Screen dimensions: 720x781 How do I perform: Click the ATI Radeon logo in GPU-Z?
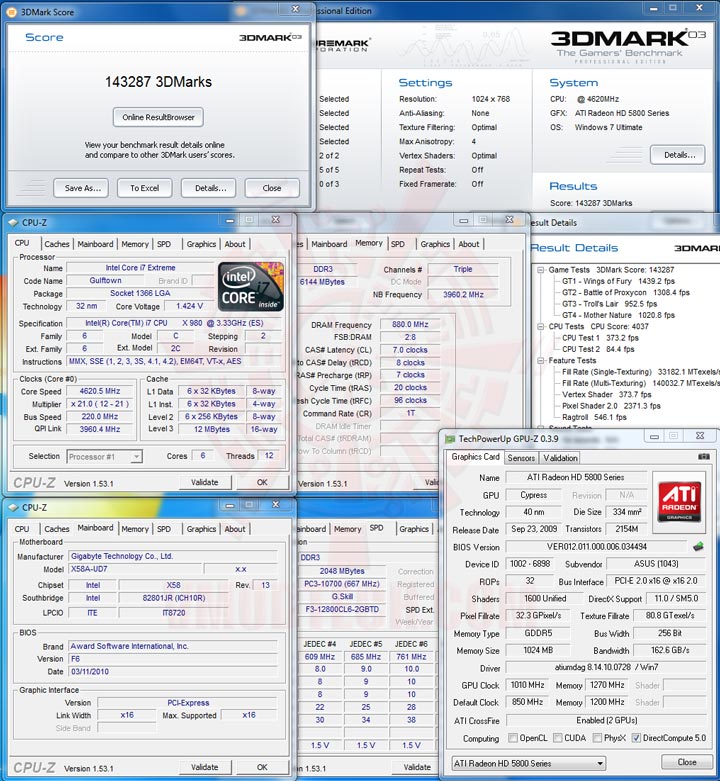tap(680, 502)
